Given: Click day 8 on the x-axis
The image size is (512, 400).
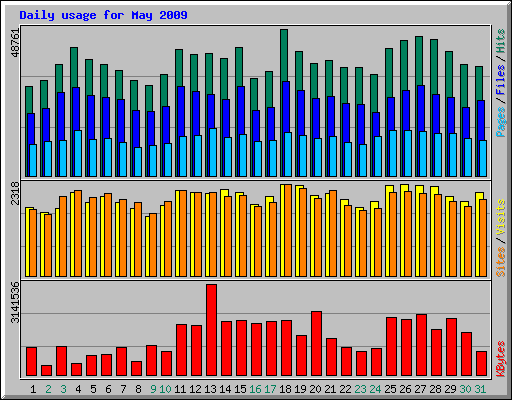Looking at the screenshot, I should pos(138,389).
